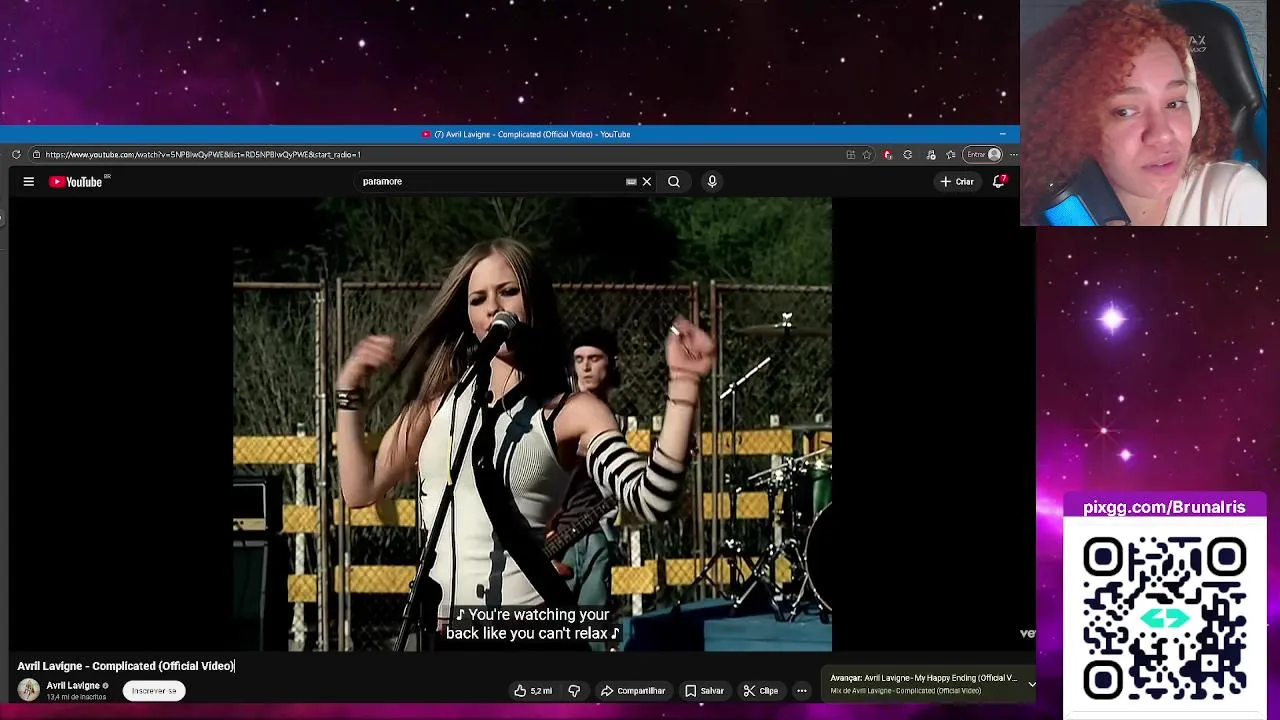Click the 'Avril Lavigne - Complicated (Official Video)' title
This screenshot has width=1280, height=720.
point(126,666)
